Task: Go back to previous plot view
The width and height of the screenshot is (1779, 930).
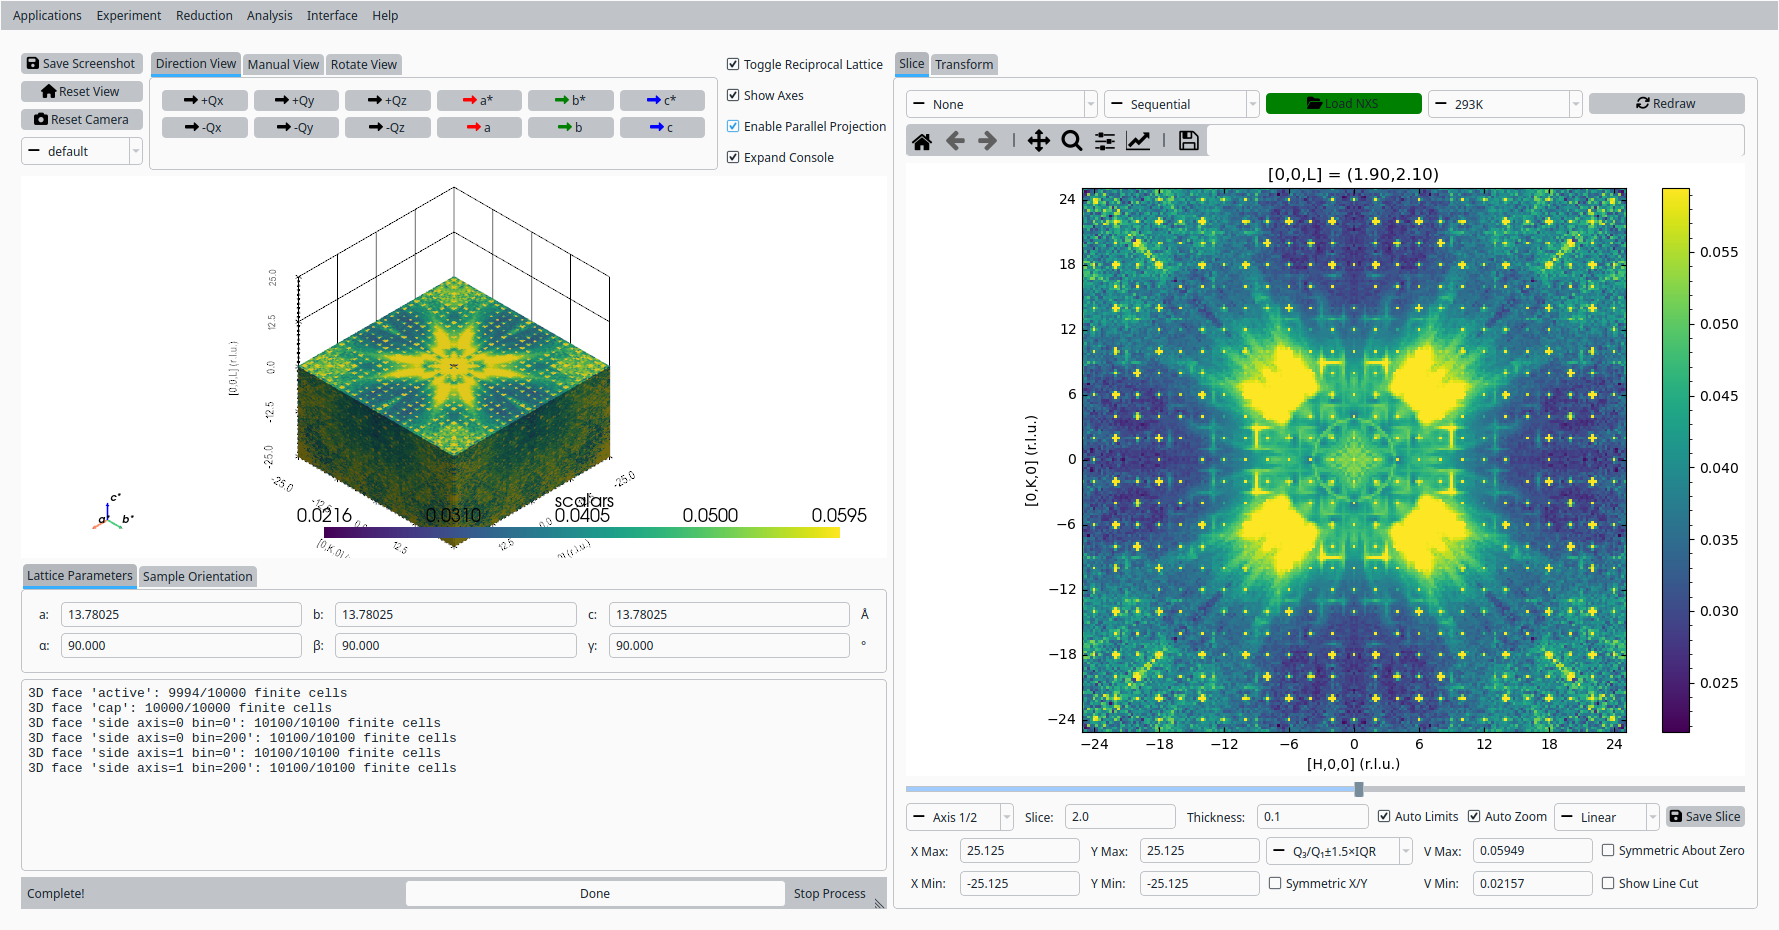Action: [955, 141]
